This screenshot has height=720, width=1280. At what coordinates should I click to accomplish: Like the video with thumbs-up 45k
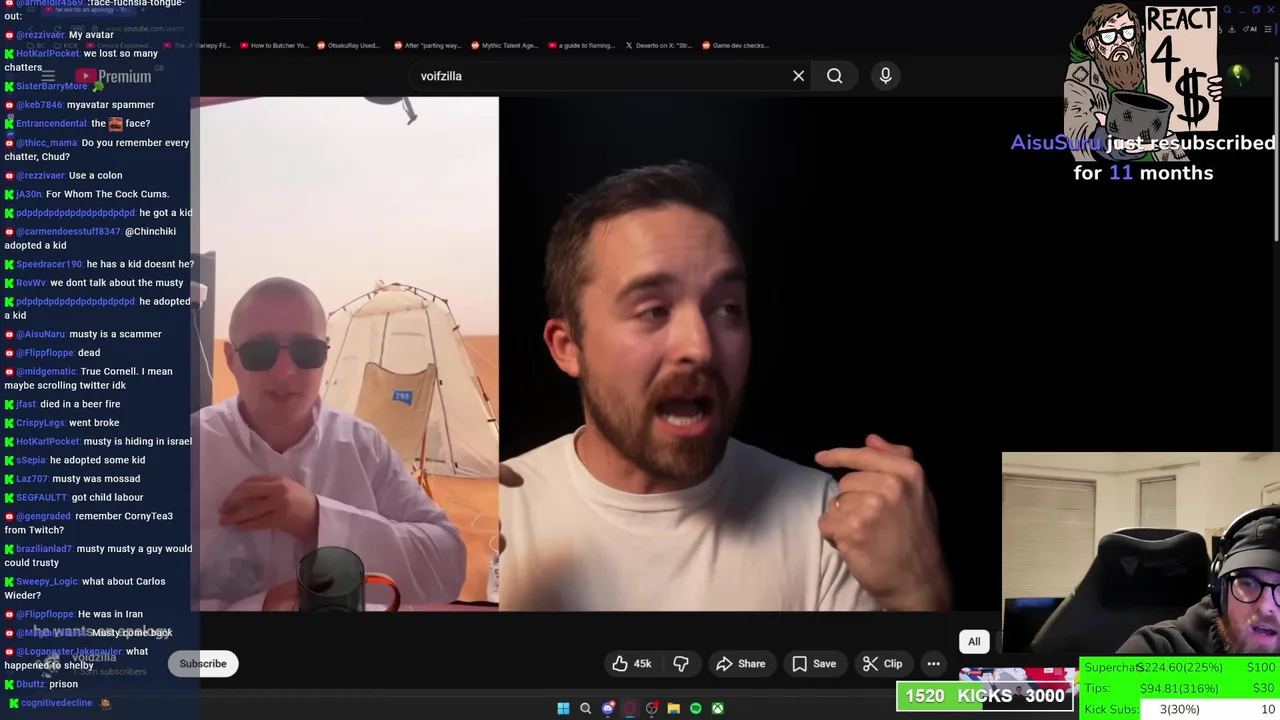pos(631,663)
